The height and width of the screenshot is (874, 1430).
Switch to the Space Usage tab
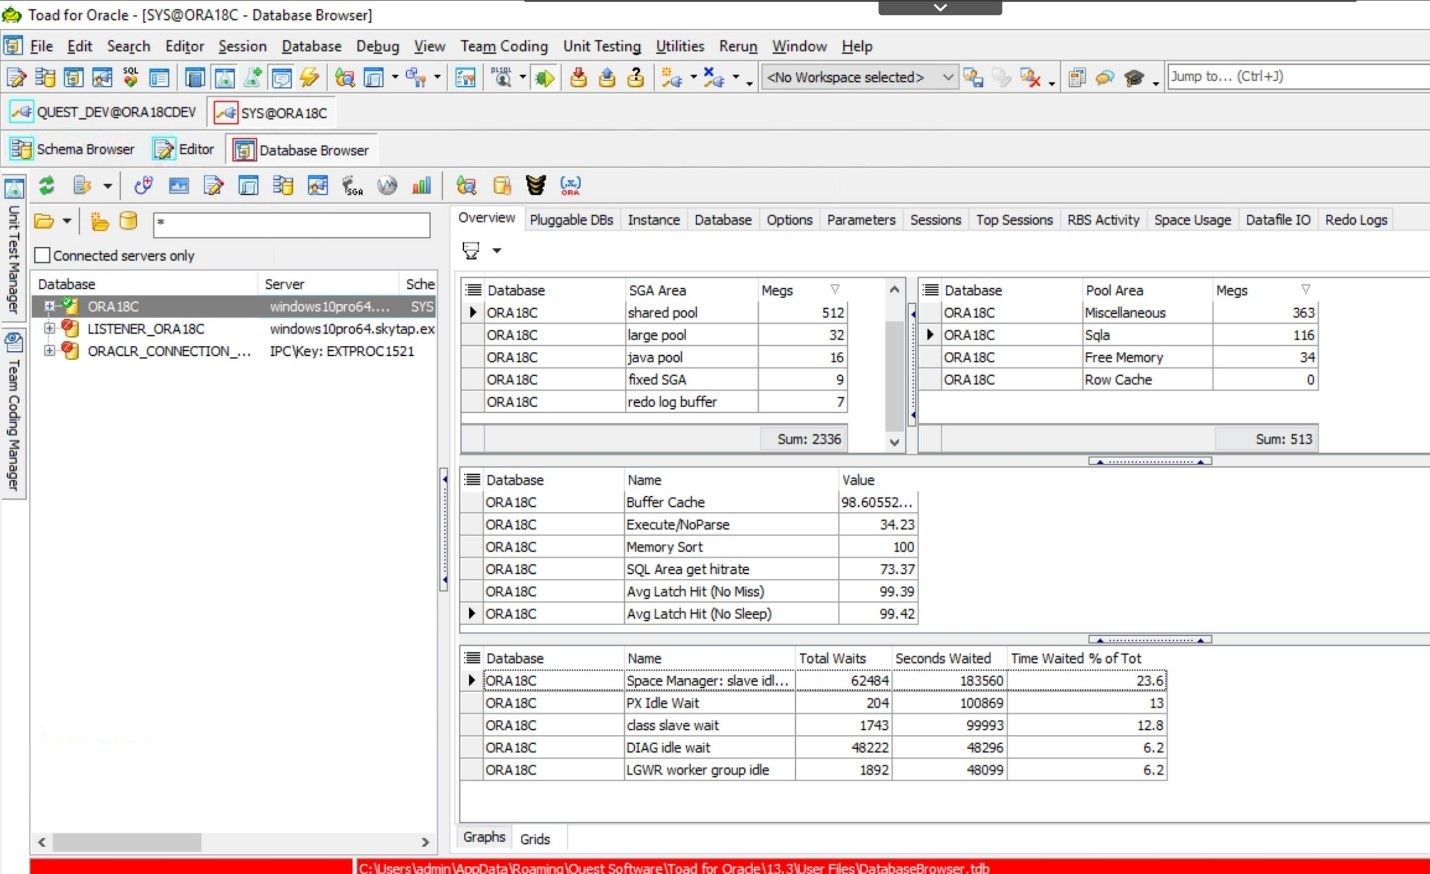coord(1192,220)
